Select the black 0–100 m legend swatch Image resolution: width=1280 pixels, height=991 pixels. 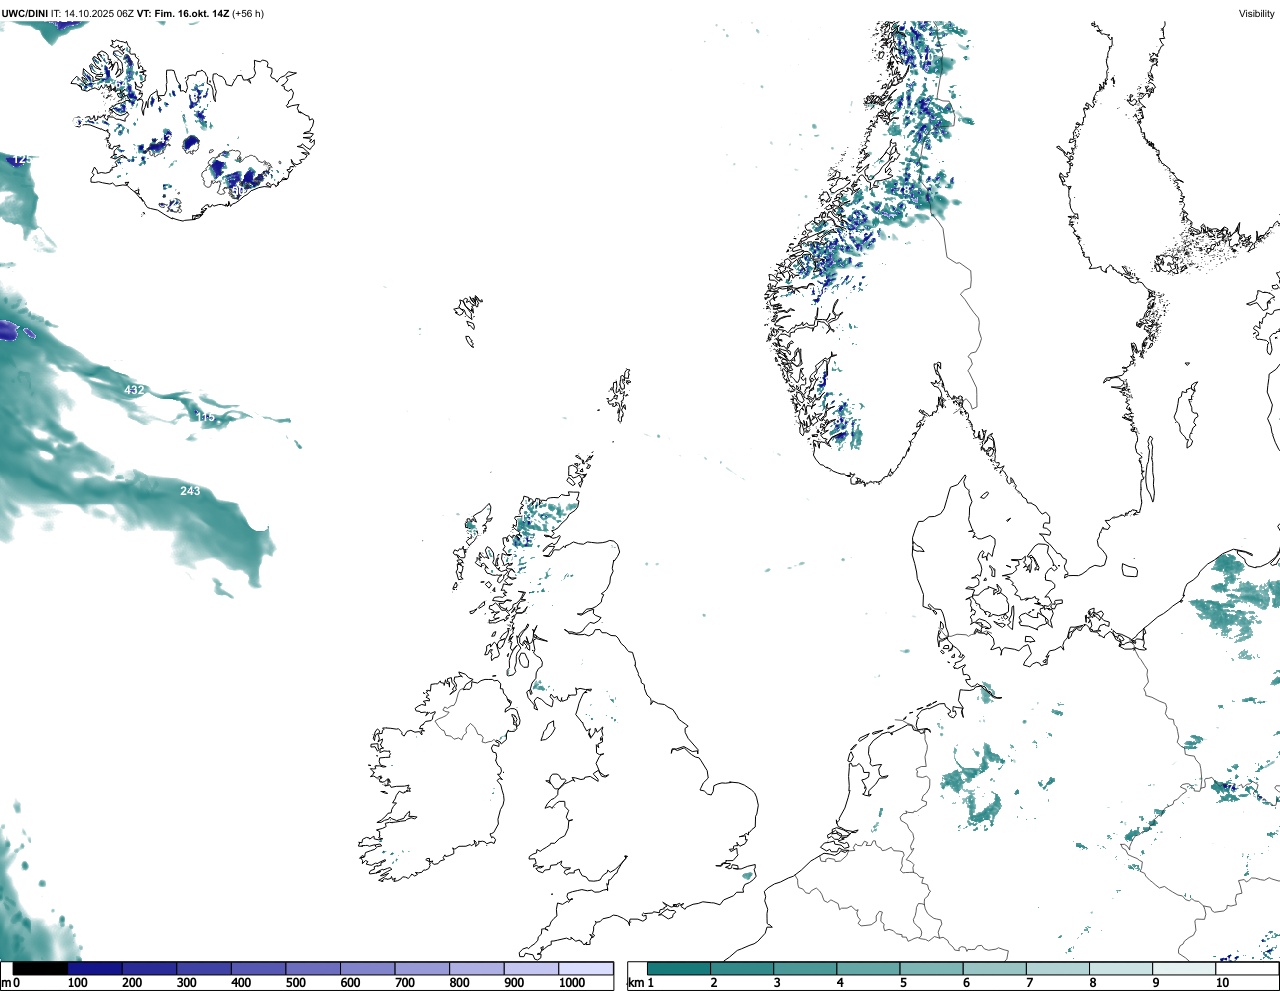pyautogui.click(x=40, y=969)
